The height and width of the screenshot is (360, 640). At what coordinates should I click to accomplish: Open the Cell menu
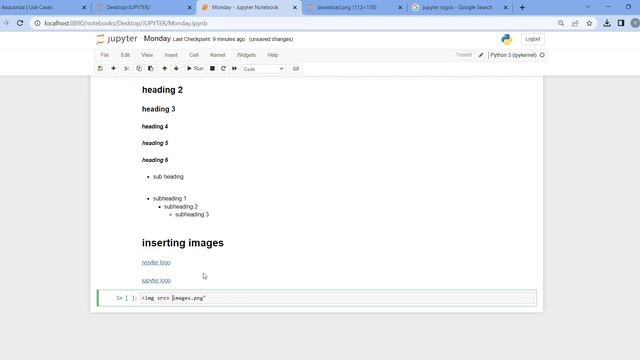click(x=194, y=55)
